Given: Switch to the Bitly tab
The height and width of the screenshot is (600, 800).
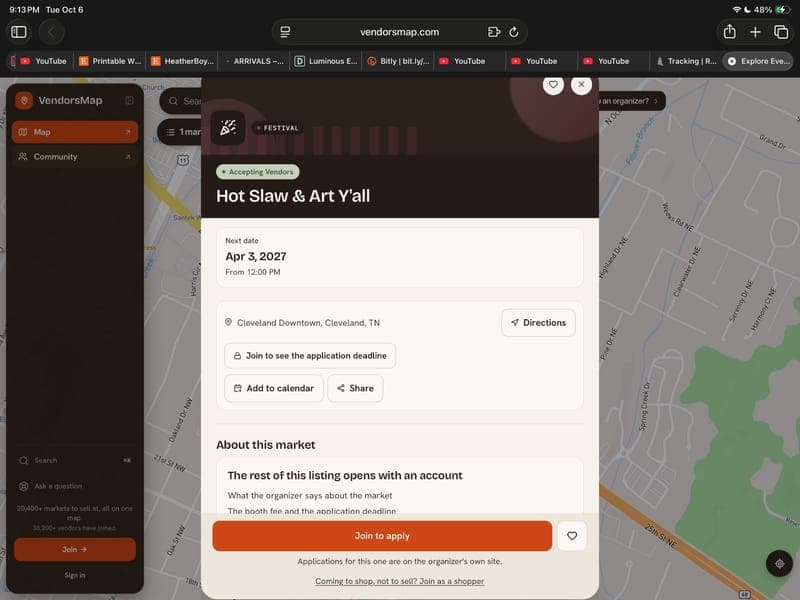Looking at the screenshot, I should [398, 61].
